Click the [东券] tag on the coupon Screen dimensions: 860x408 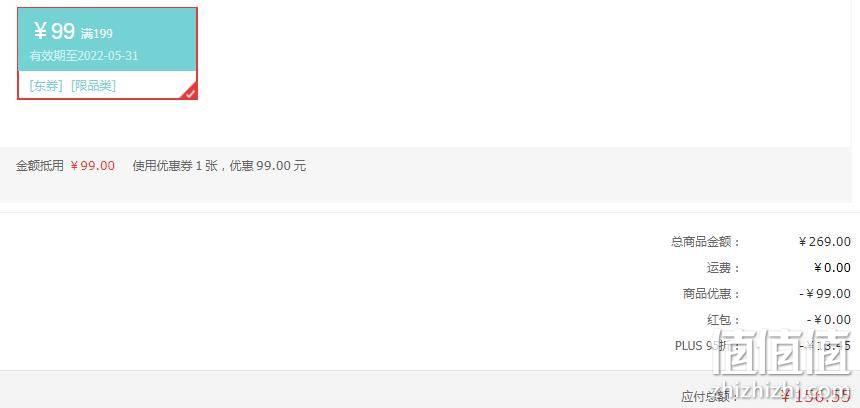coord(47,86)
